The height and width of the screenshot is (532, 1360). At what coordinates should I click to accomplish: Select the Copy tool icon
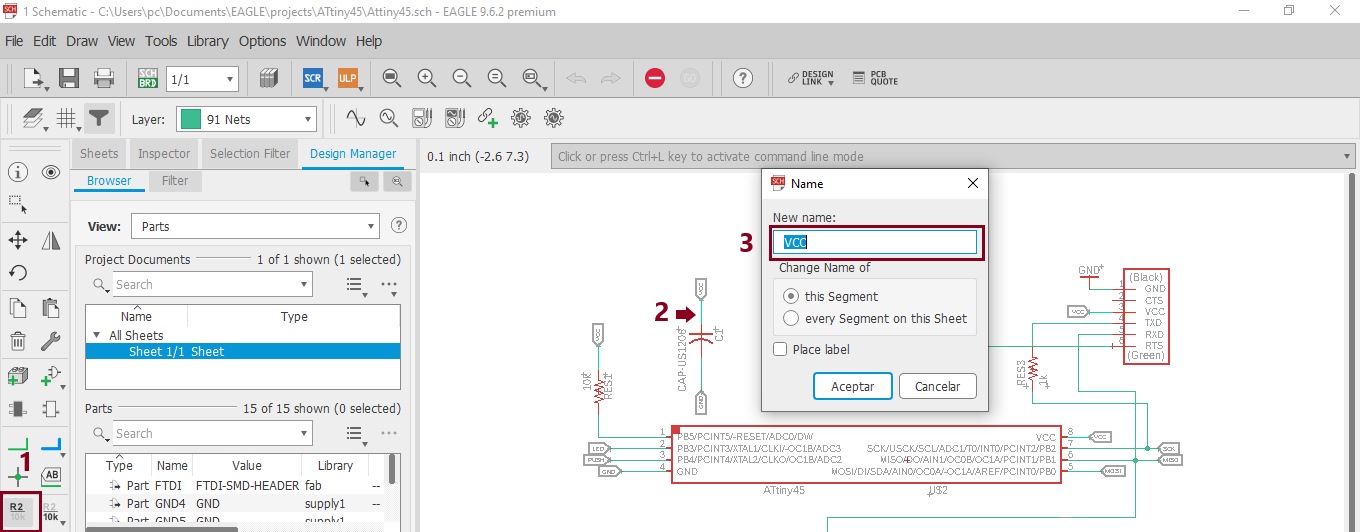point(17,308)
